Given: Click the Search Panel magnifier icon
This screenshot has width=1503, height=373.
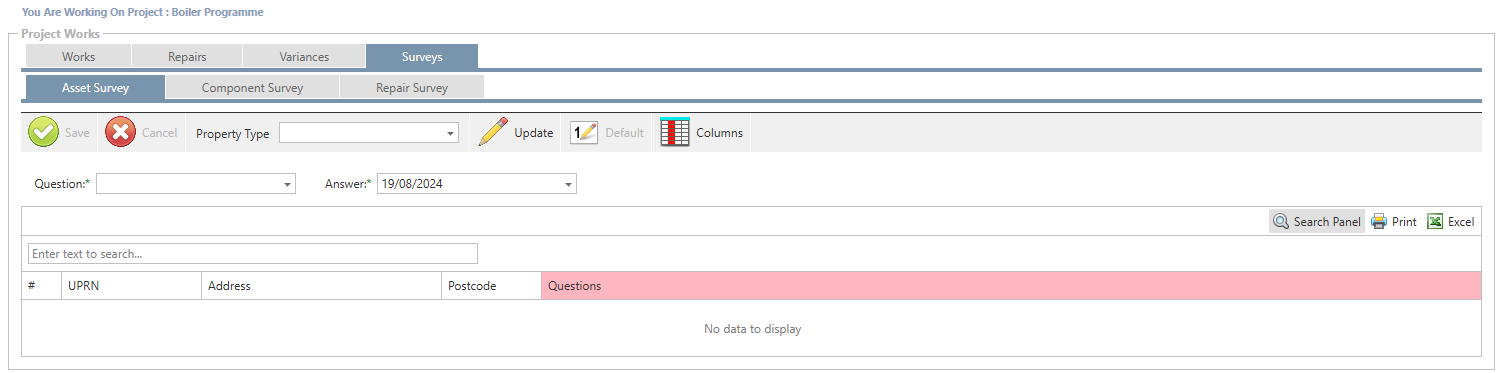Looking at the screenshot, I should [x=1281, y=222].
